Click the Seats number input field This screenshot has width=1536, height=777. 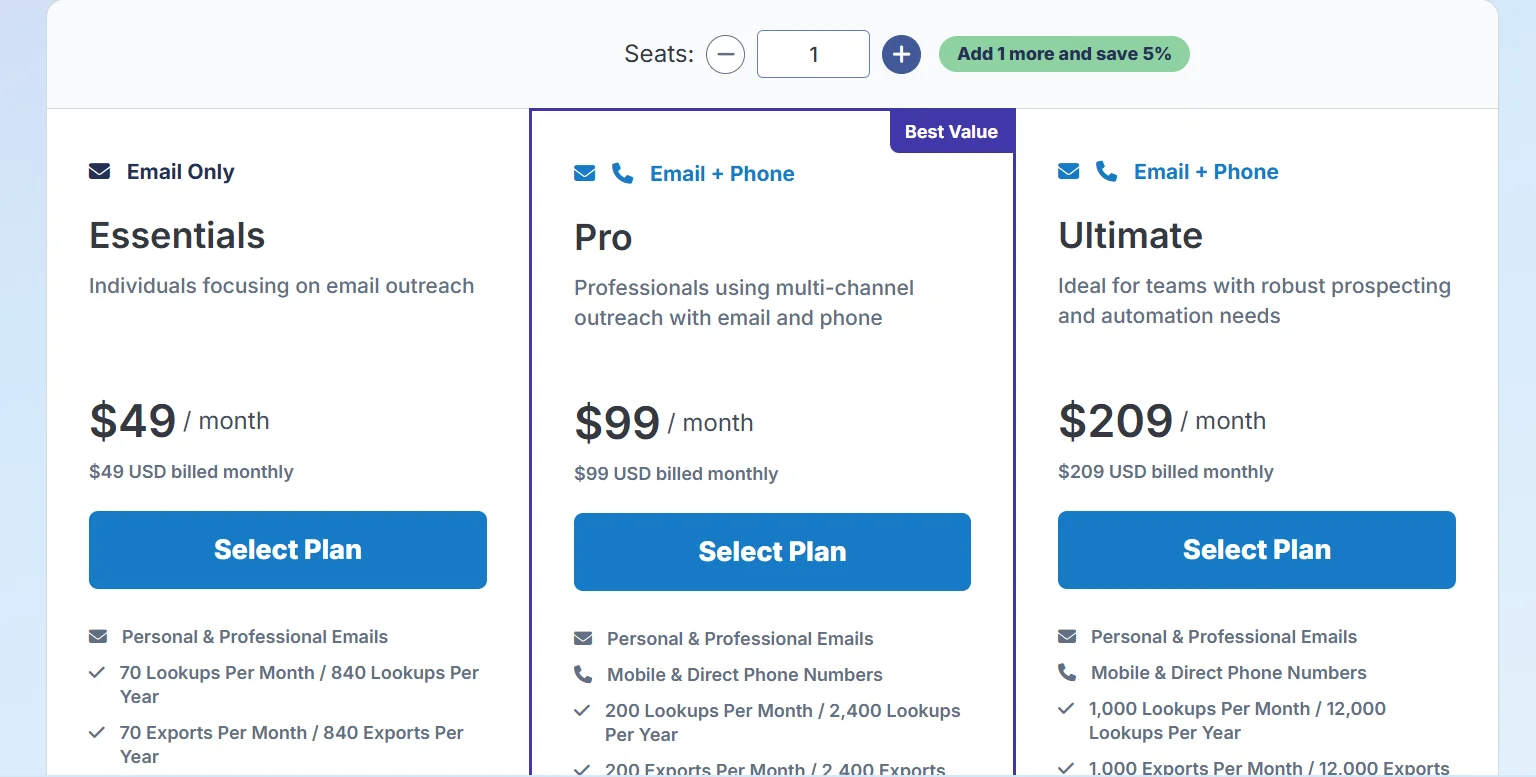(813, 54)
